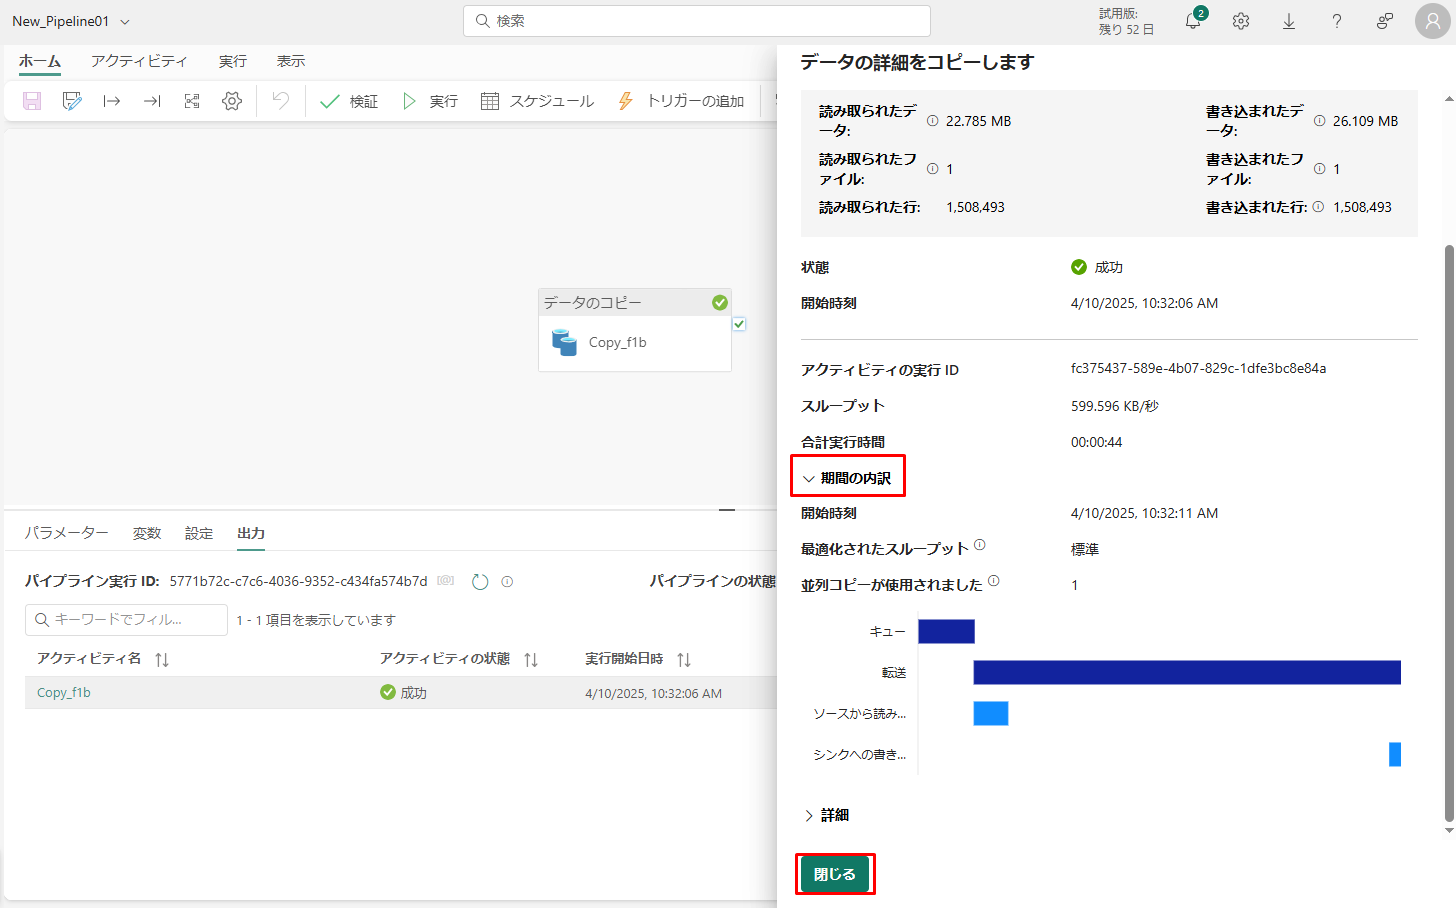
Task: Collapse the 期間の内訳 section
Action: (847, 478)
